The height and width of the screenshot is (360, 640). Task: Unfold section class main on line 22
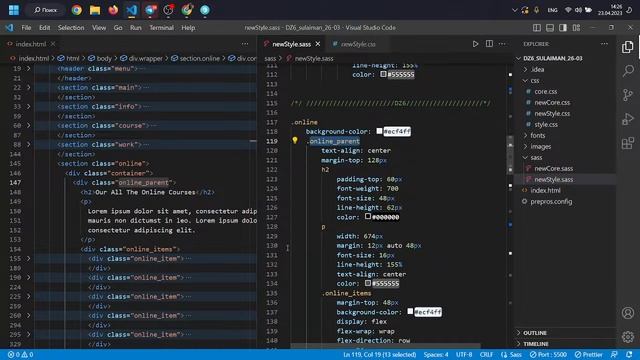29,87
